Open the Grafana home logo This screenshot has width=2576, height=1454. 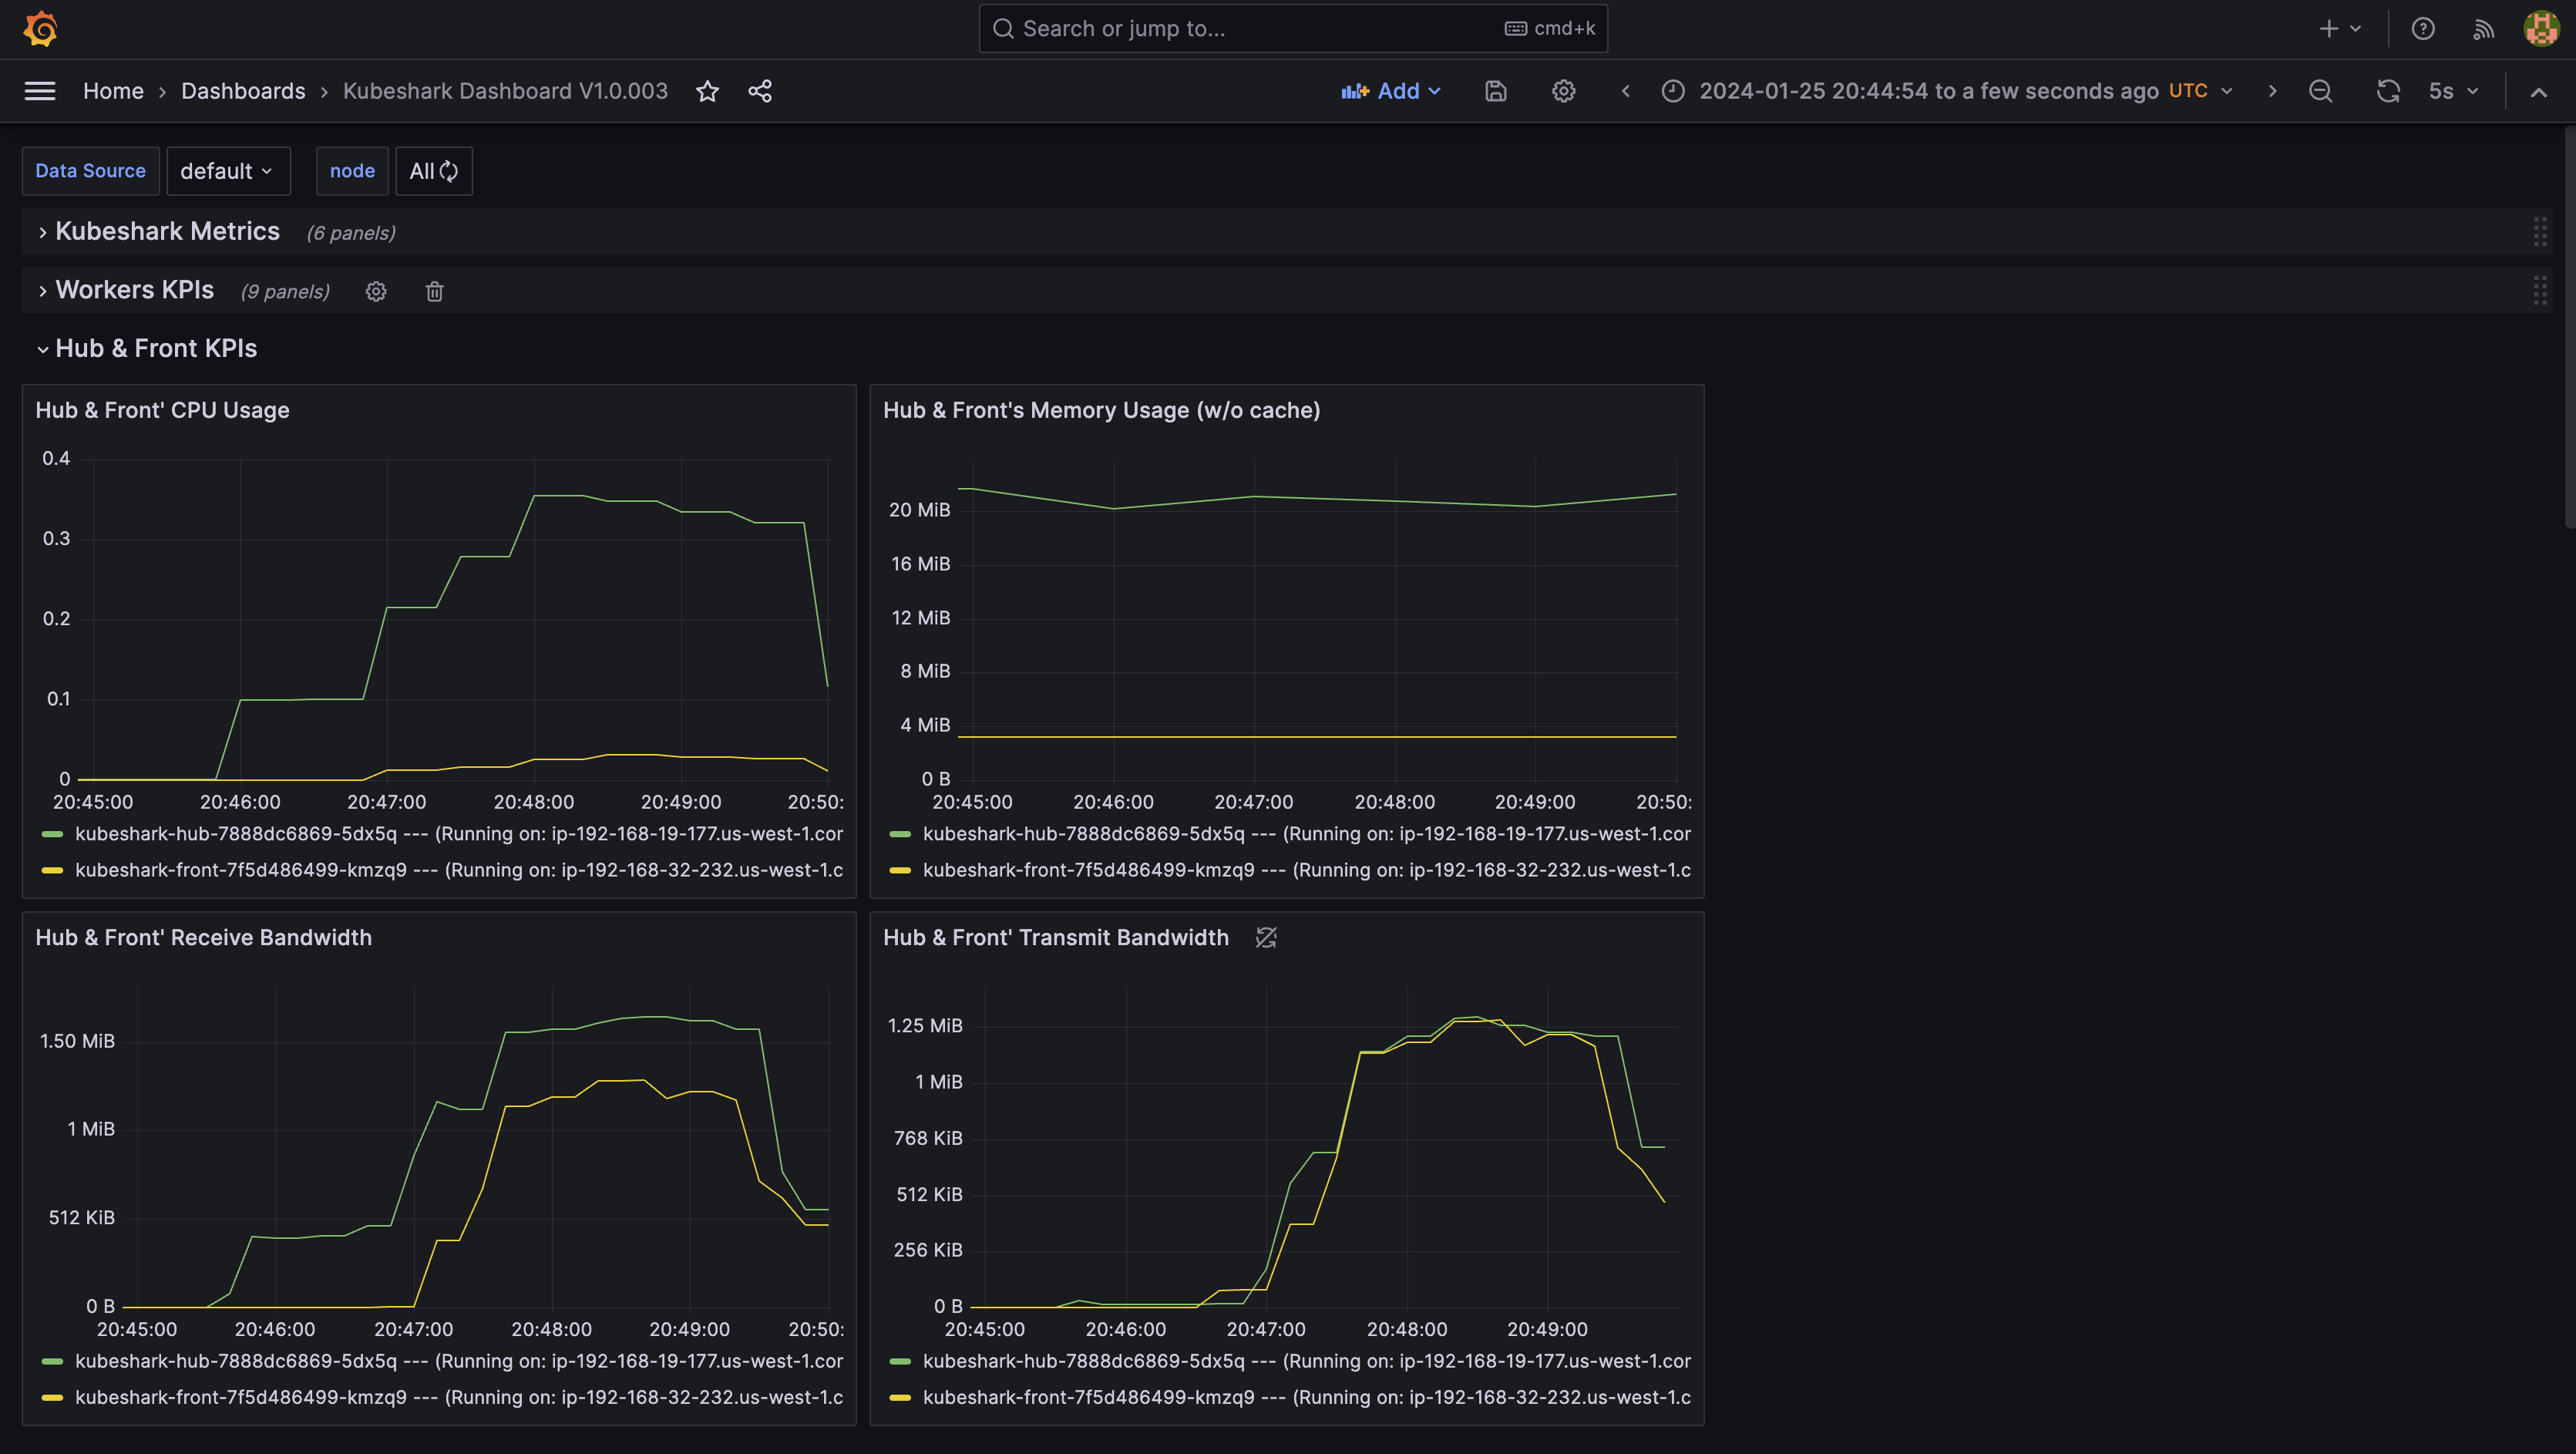(x=40, y=28)
